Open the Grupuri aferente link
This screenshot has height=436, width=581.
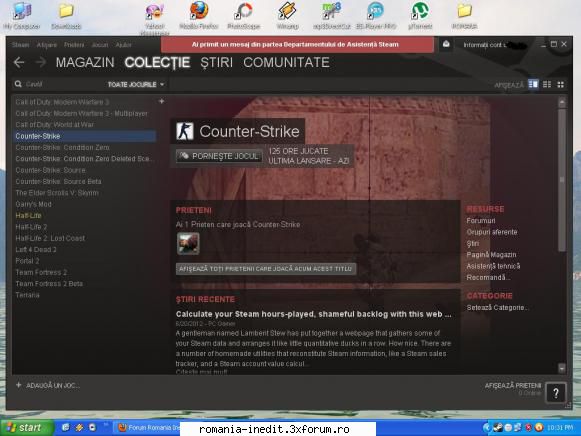click(492, 232)
